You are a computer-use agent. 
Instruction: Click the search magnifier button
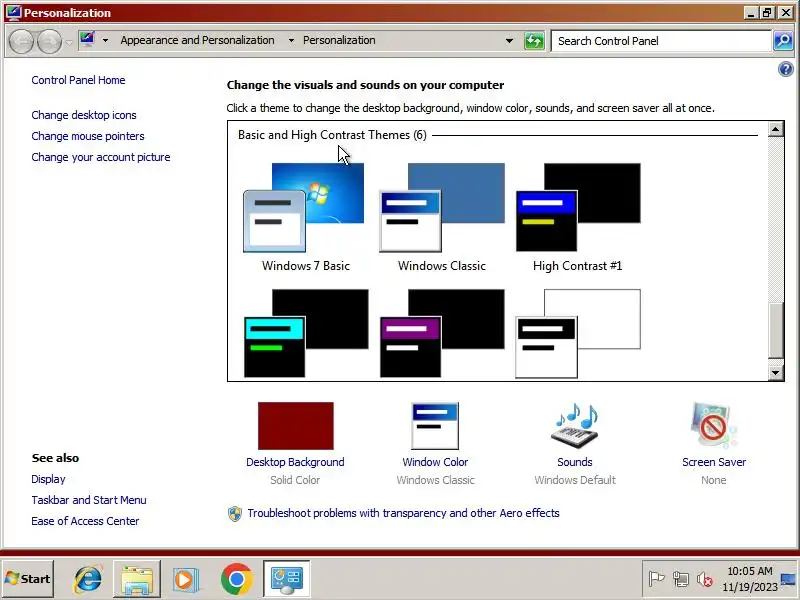[783, 41]
